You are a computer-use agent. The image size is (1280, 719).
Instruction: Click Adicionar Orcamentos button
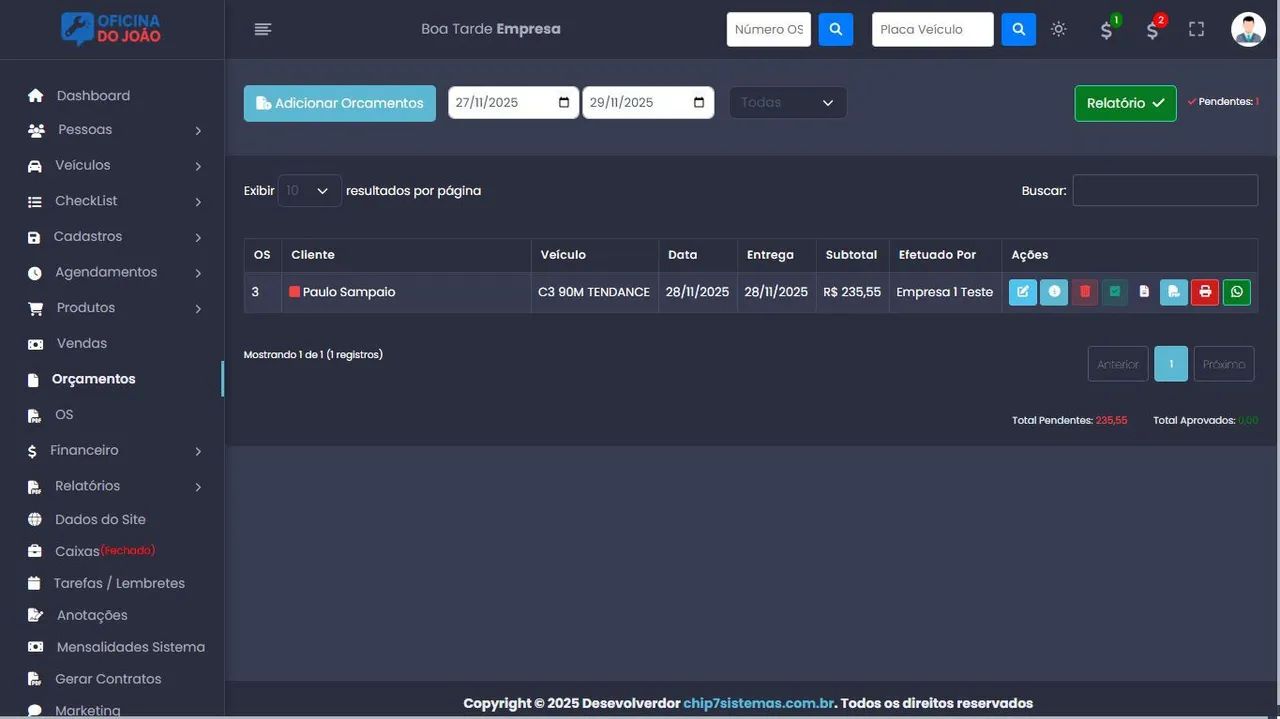point(340,103)
